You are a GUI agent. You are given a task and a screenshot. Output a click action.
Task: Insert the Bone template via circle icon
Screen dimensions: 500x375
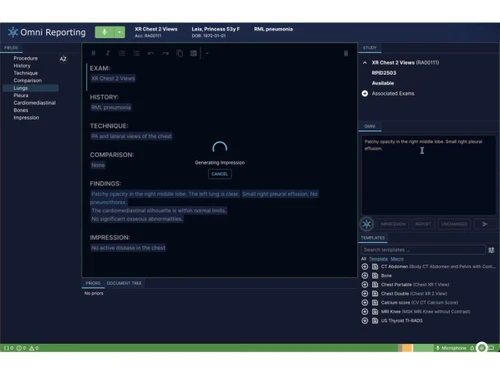pos(365,276)
